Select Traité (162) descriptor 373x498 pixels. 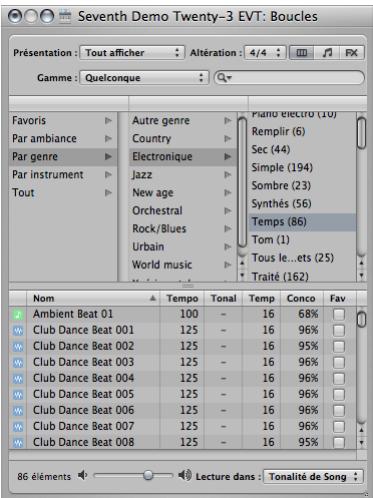pyautogui.click(x=302, y=276)
